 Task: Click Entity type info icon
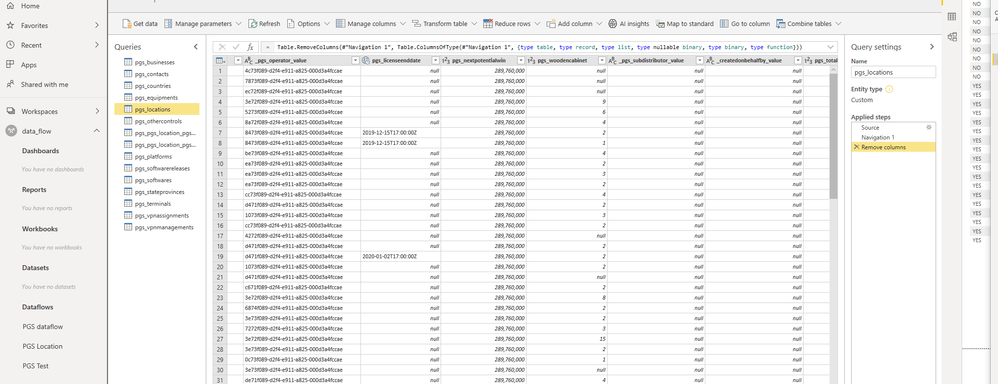[x=889, y=89]
